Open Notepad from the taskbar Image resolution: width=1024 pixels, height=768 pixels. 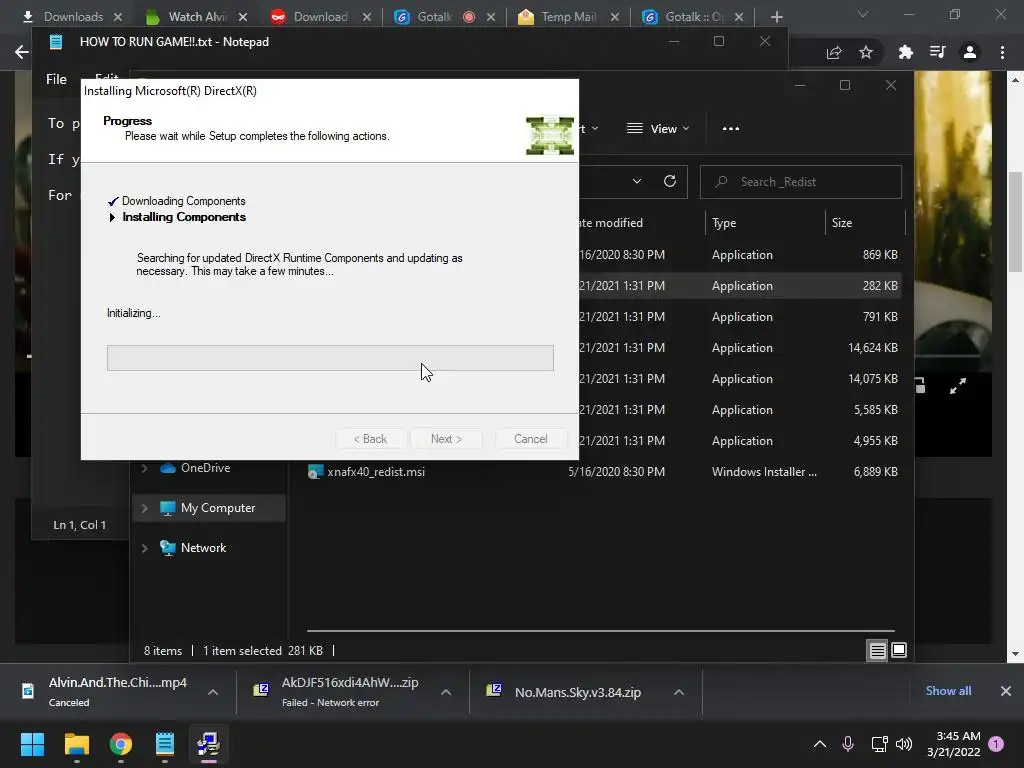[x=165, y=744]
